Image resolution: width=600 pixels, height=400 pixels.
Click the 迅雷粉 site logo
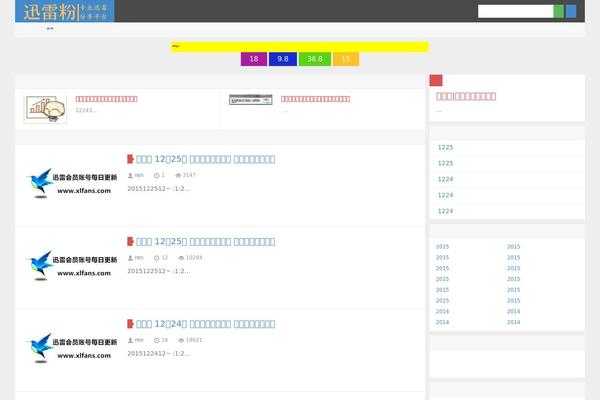coord(65,11)
